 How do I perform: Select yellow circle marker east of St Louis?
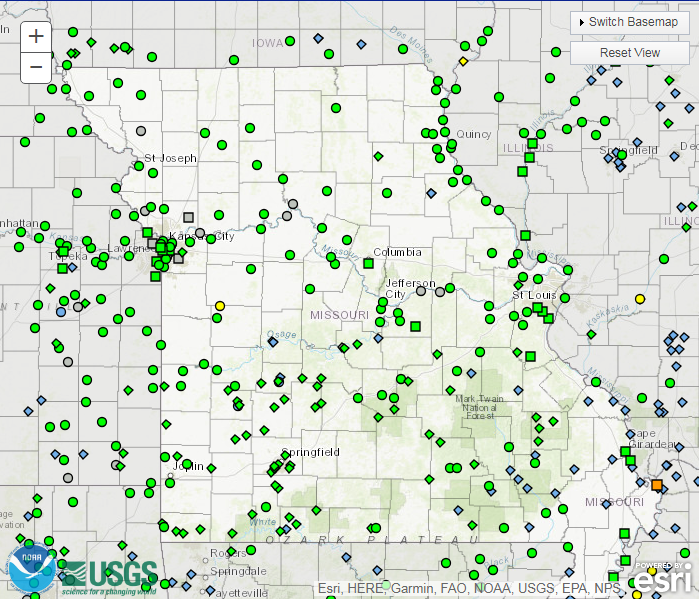point(642,300)
